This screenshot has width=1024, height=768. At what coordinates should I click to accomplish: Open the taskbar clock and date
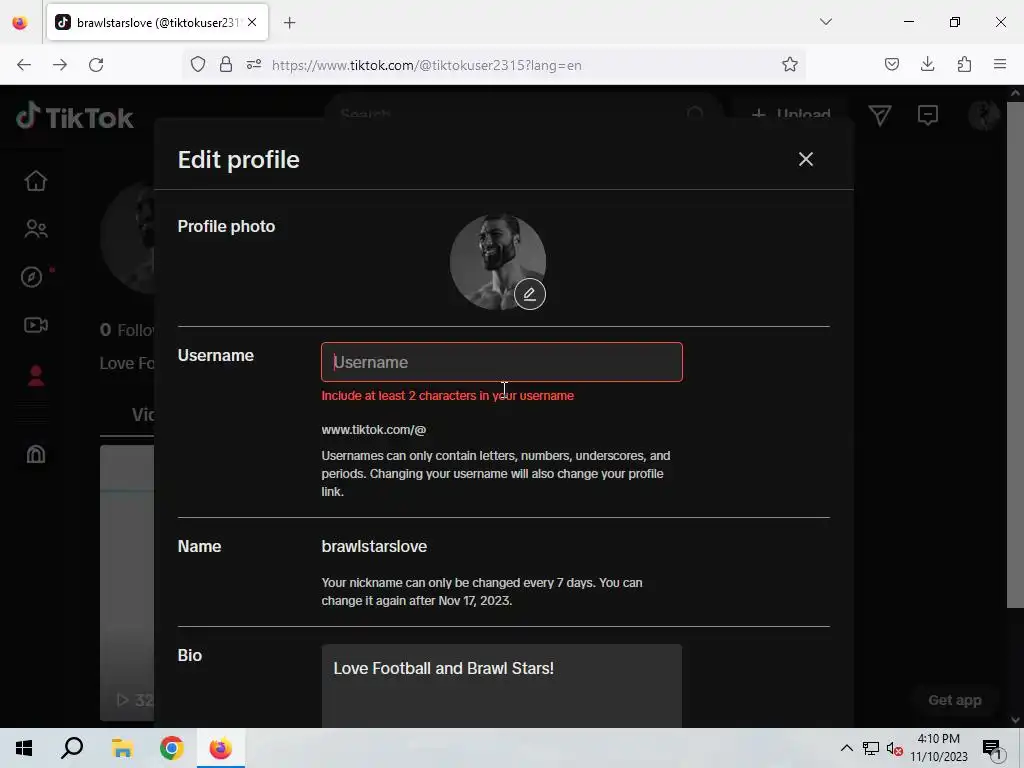coord(938,748)
